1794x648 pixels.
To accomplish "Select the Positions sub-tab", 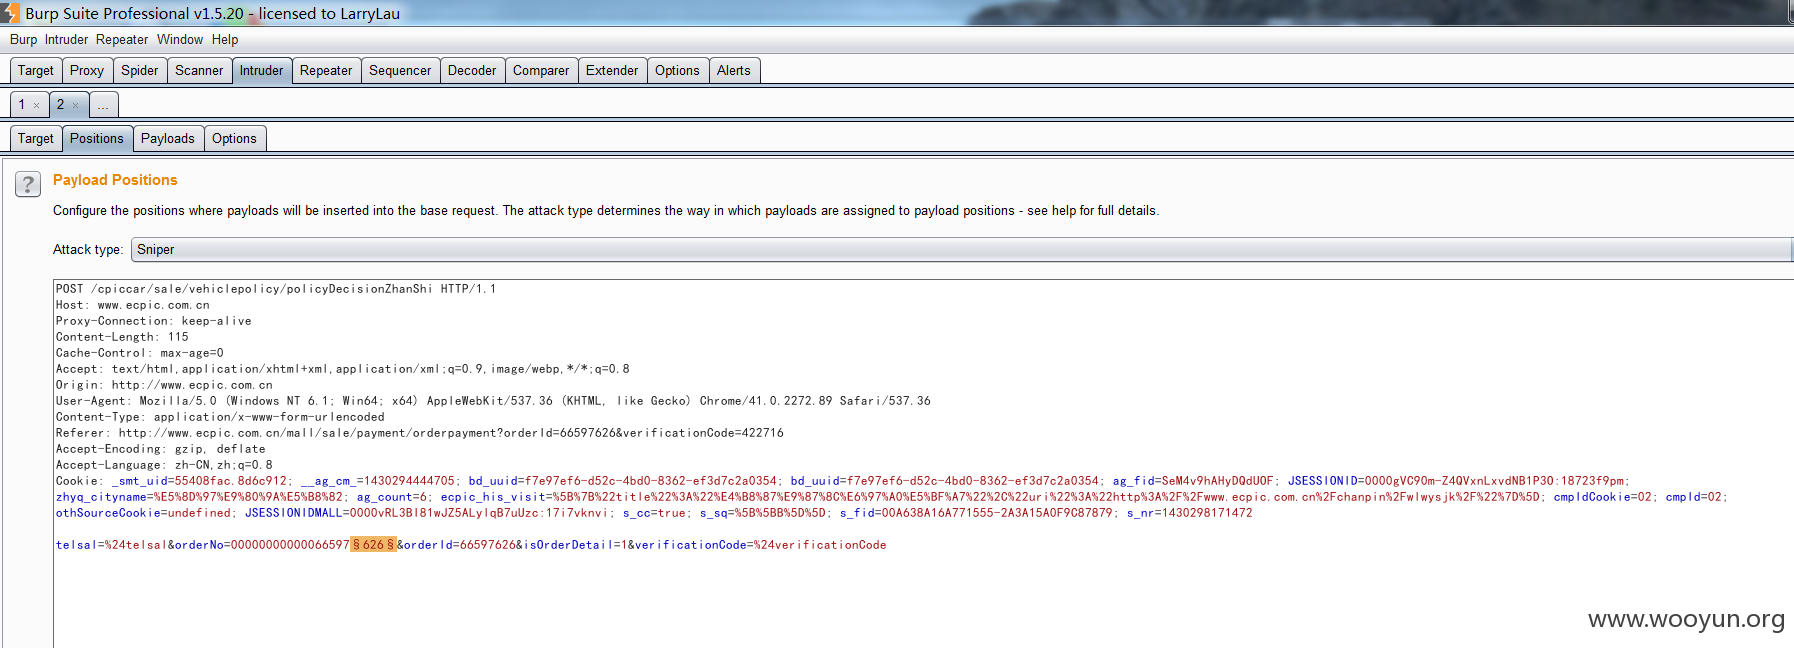I will (97, 138).
